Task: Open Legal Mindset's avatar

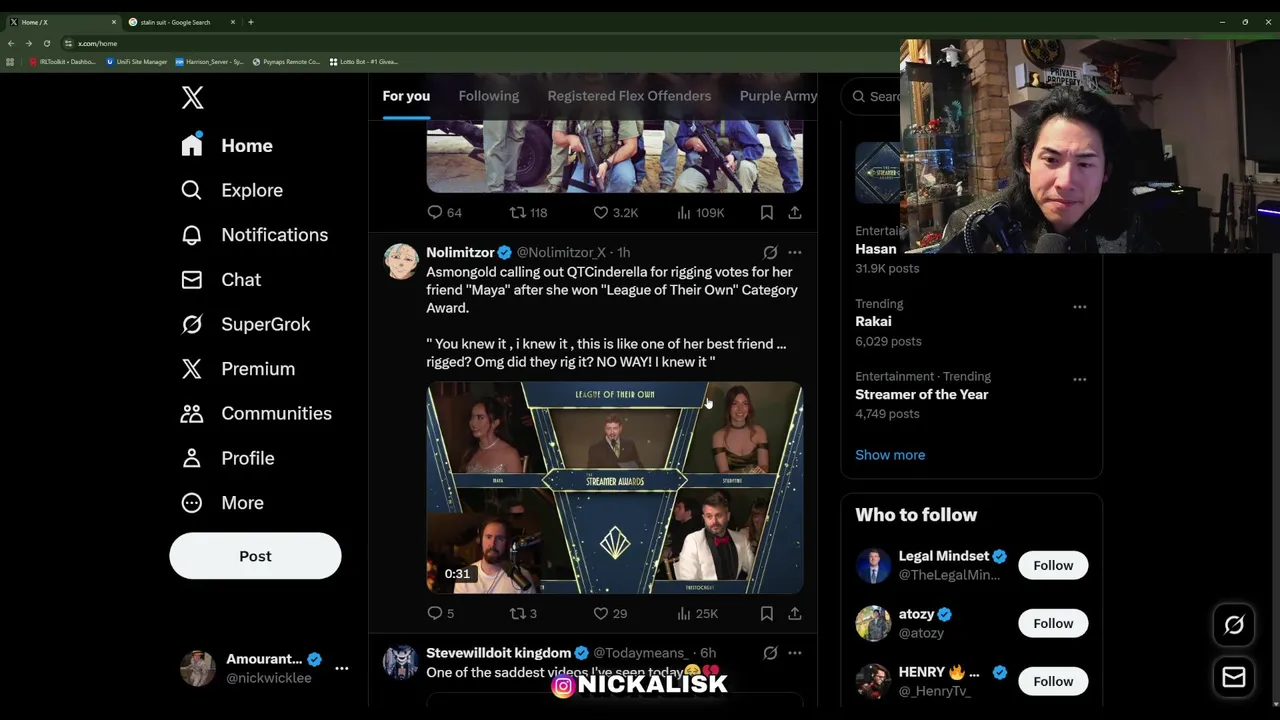Action: coord(873,566)
